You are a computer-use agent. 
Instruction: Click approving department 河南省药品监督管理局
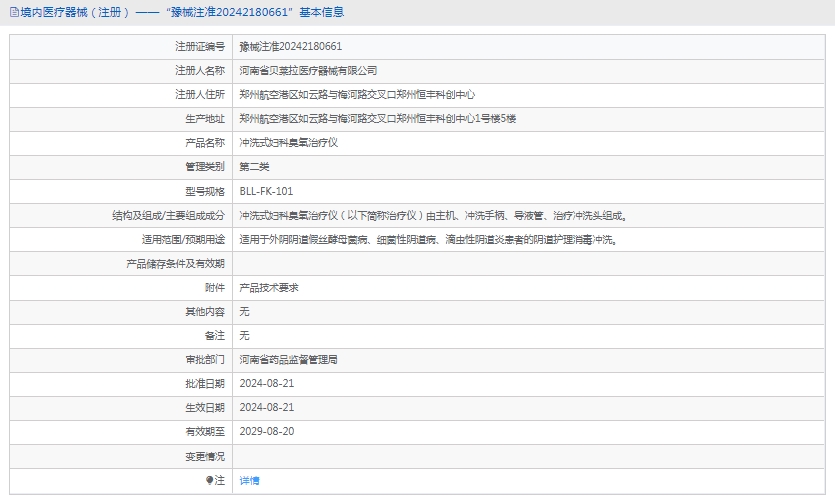[288, 359]
